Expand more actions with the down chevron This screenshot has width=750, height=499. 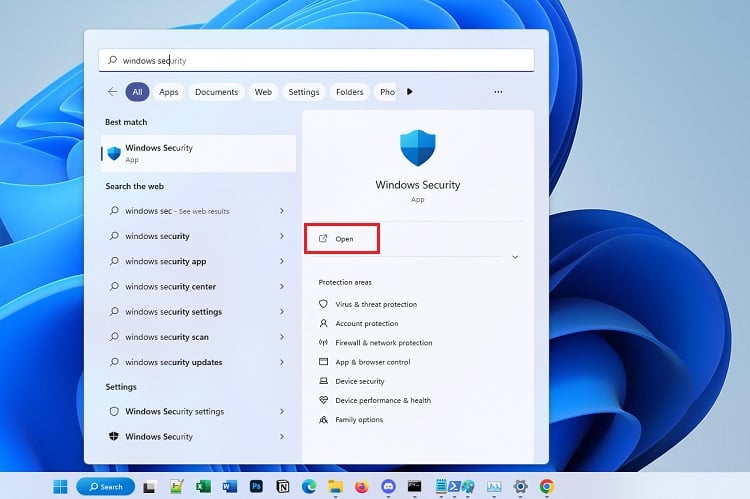coord(515,257)
